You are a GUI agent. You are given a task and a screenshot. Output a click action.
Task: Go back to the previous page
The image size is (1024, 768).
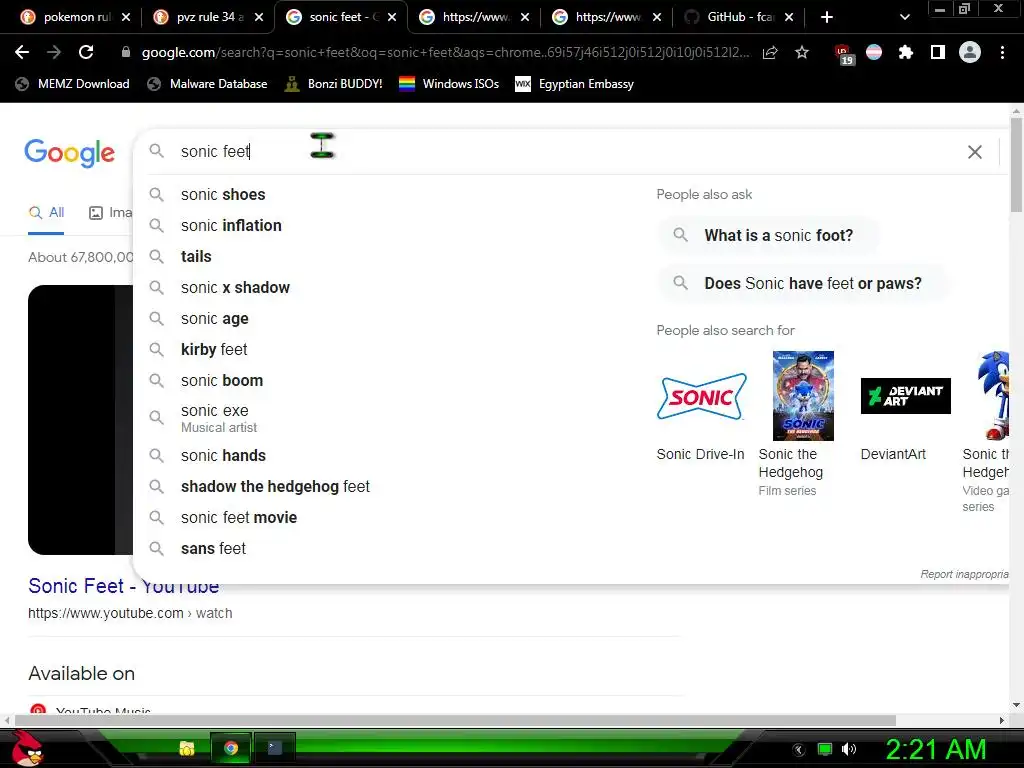coord(22,52)
